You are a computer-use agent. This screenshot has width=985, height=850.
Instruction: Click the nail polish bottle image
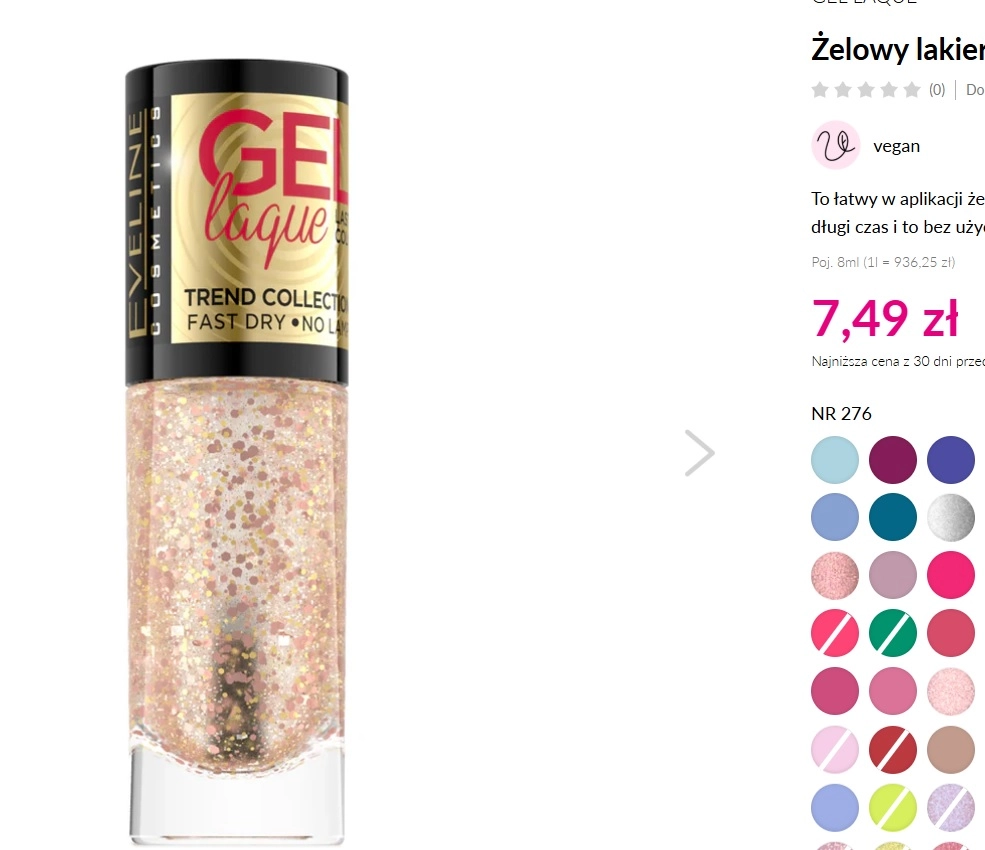click(x=237, y=452)
